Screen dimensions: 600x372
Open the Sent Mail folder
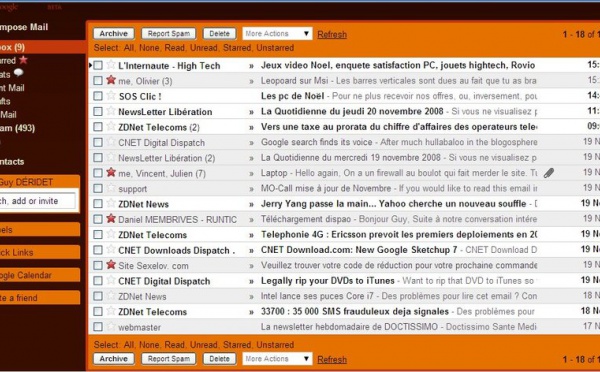[12, 88]
